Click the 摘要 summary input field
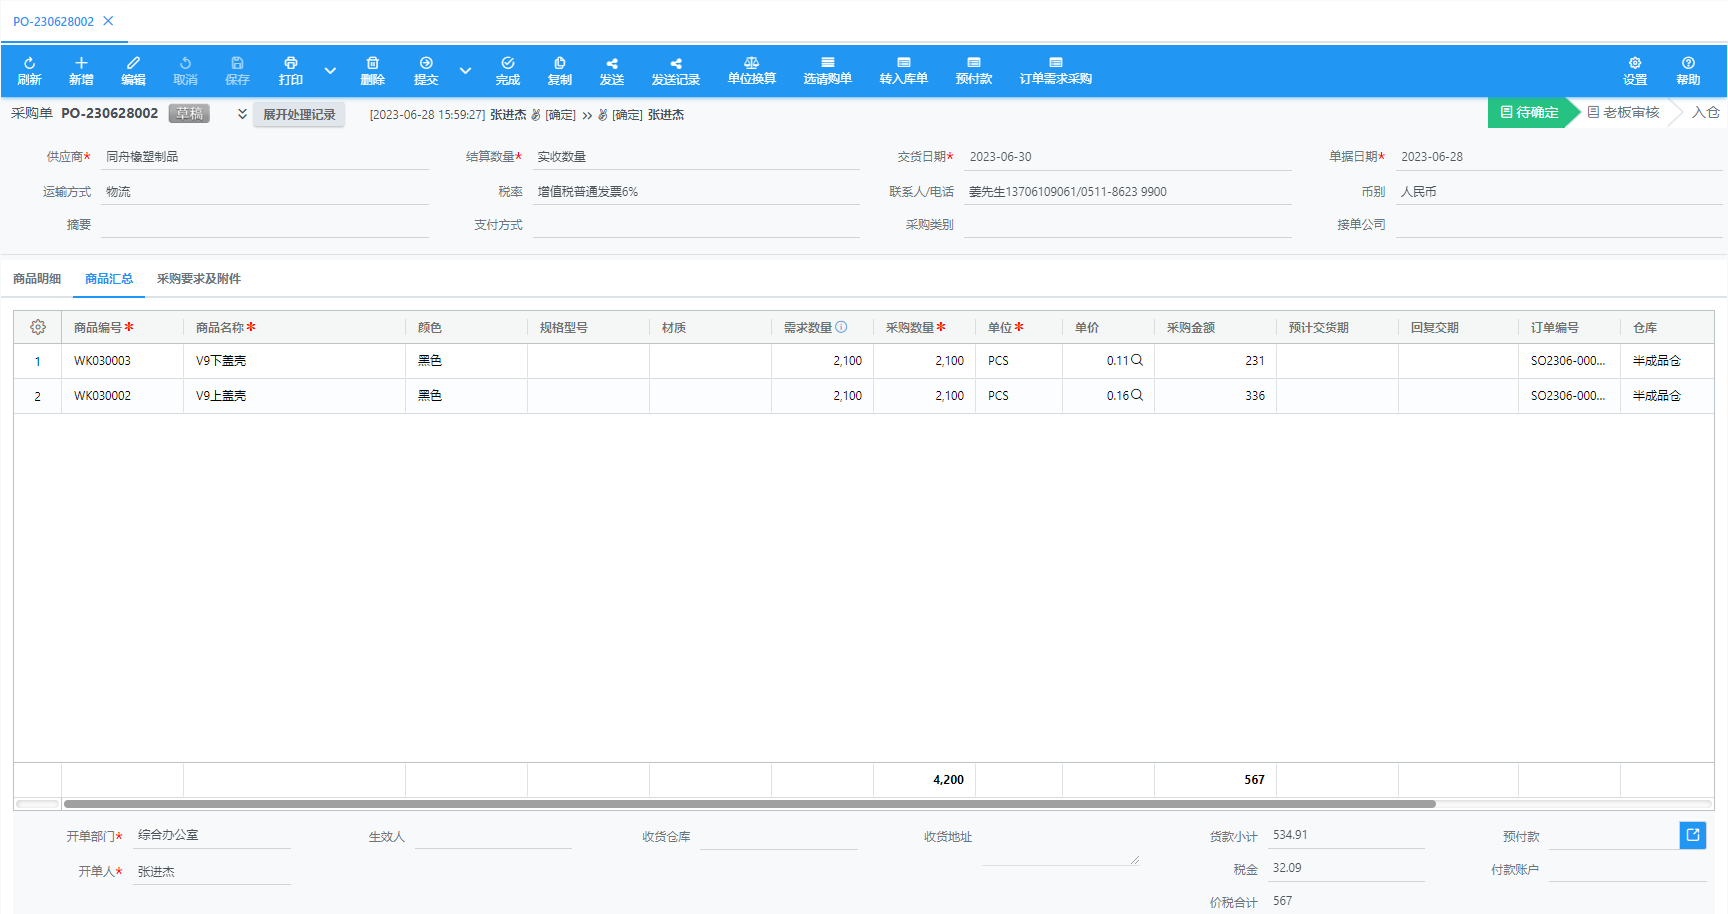The height and width of the screenshot is (914, 1728). (264, 225)
